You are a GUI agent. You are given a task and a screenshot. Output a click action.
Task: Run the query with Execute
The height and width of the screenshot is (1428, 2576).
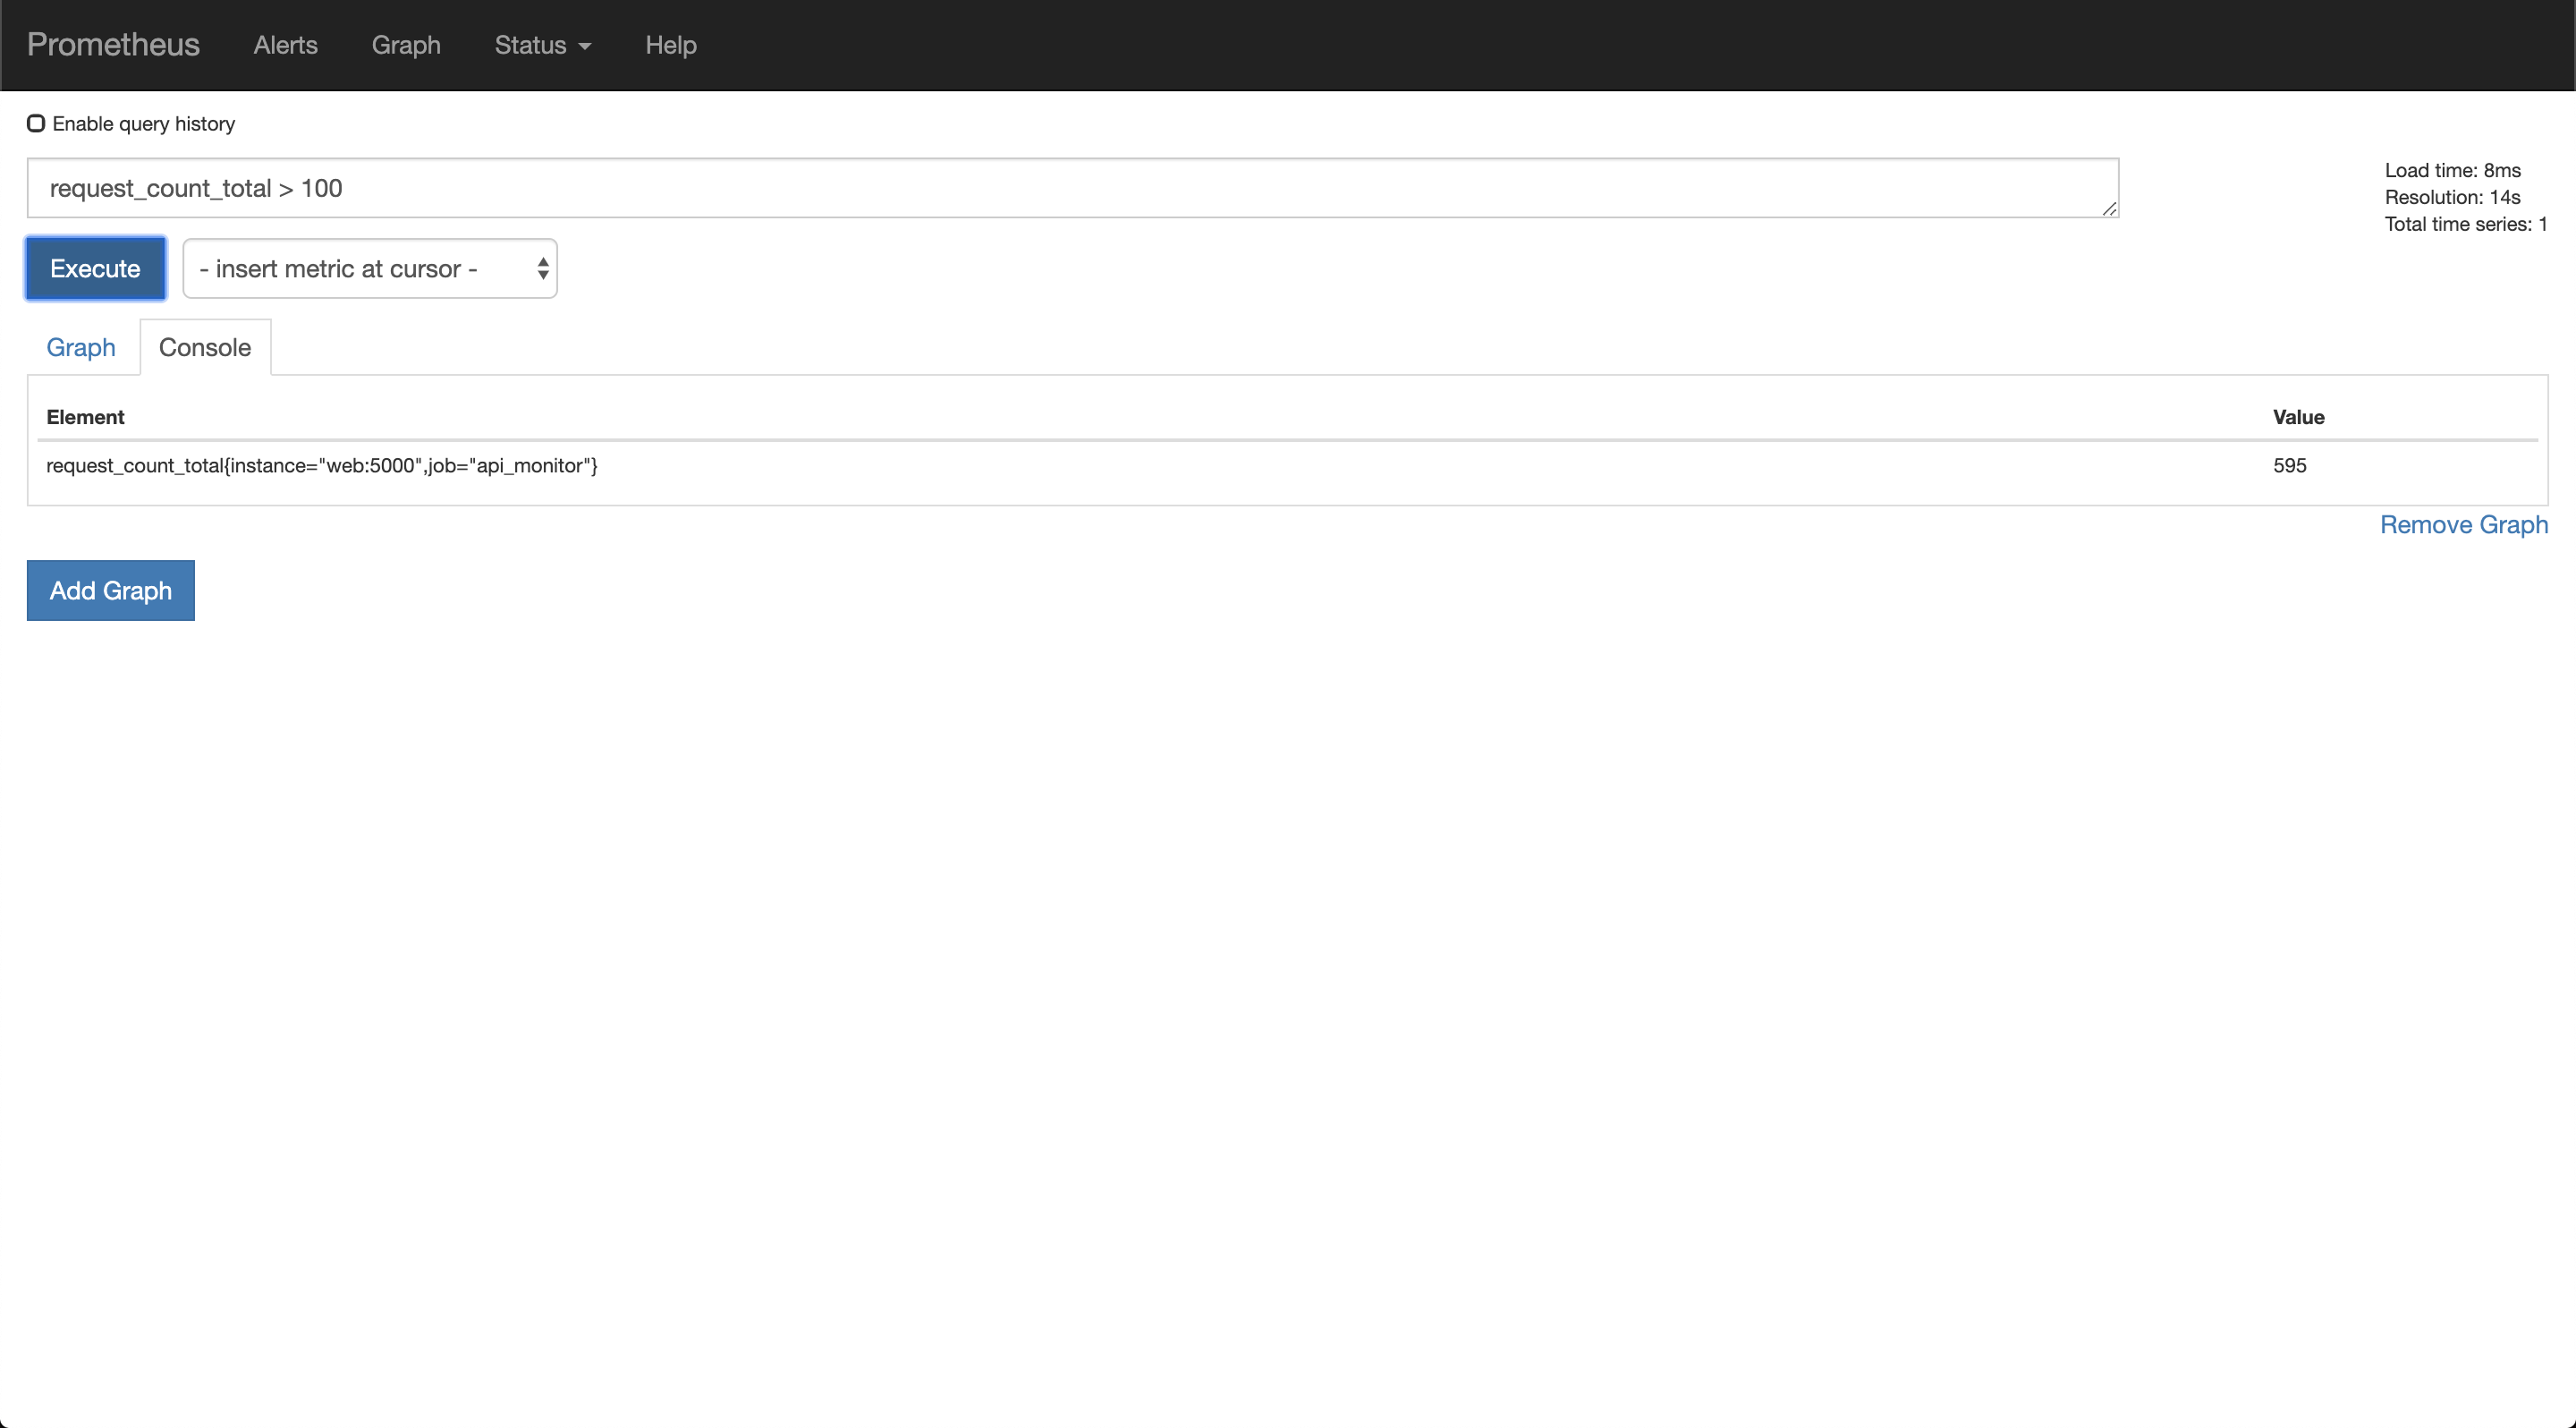coord(95,268)
